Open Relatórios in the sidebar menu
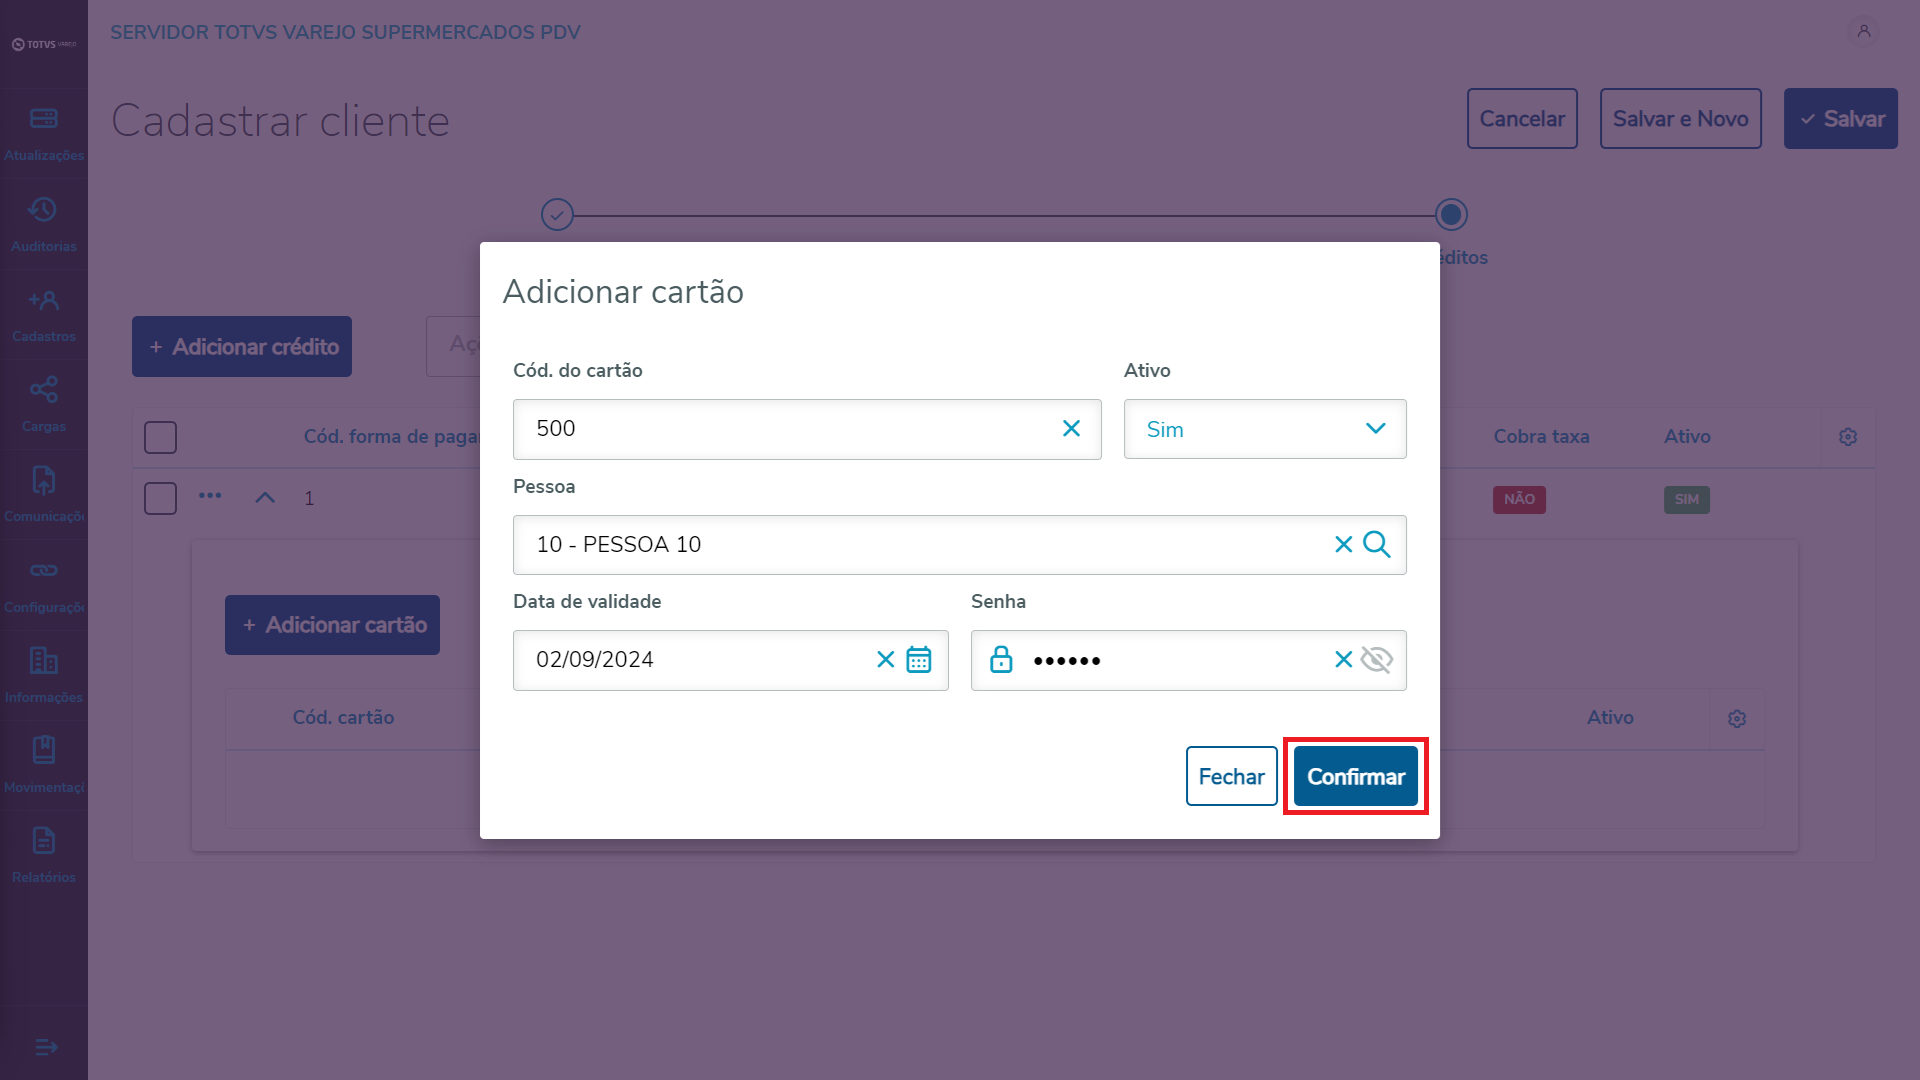Image resolution: width=1920 pixels, height=1080 pixels. click(x=43, y=855)
